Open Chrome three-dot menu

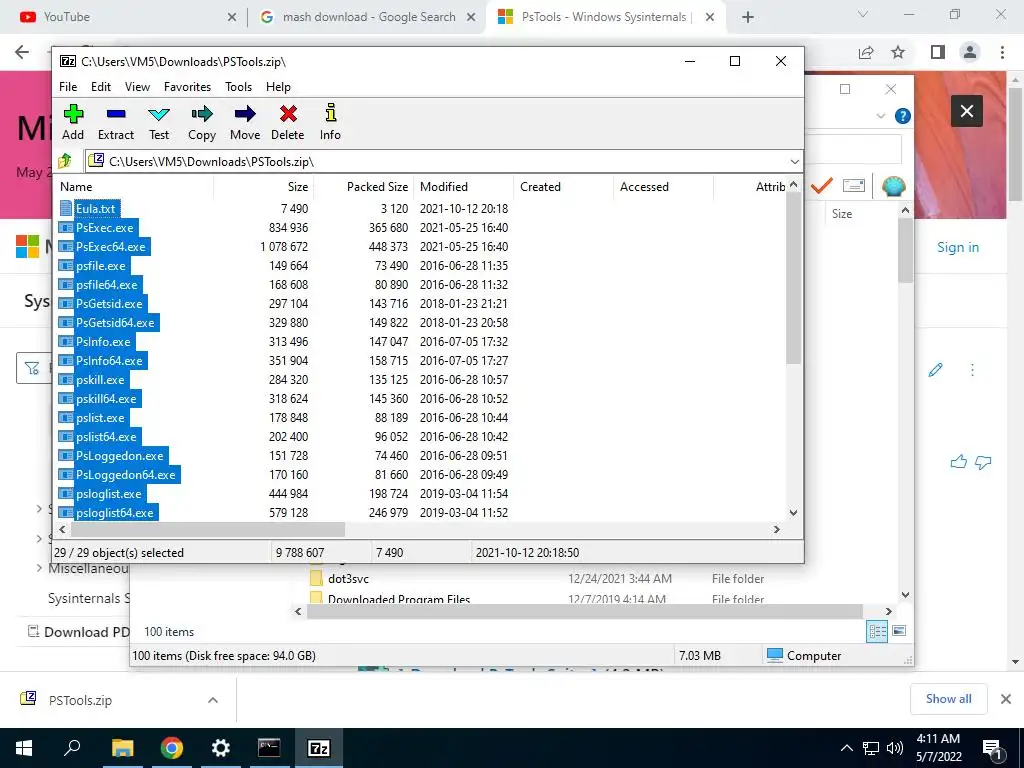pyautogui.click(x=1002, y=52)
